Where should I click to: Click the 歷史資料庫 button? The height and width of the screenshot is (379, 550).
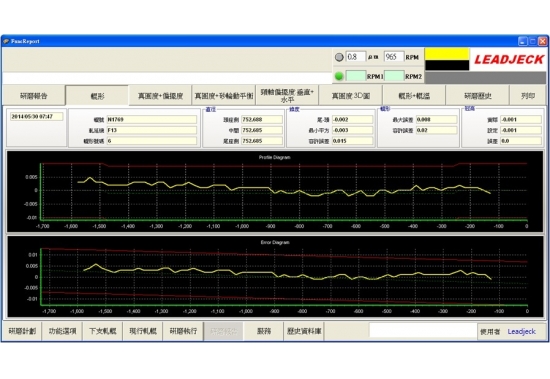coord(304,331)
